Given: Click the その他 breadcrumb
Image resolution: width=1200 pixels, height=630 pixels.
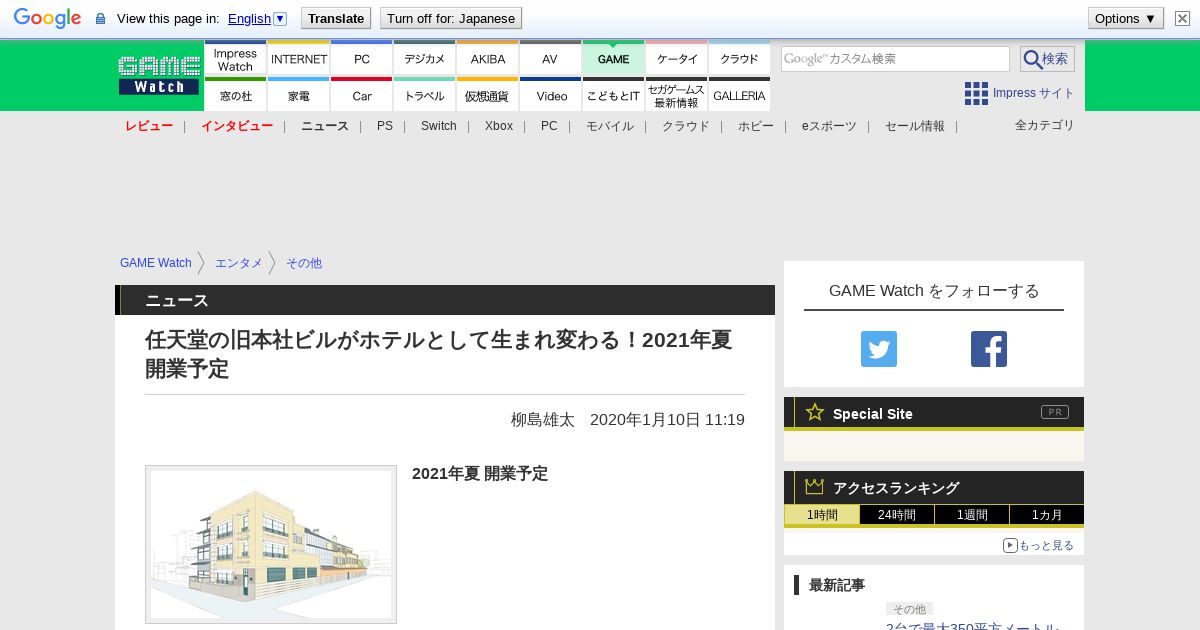Looking at the screenshot, I should coord(304,263).
